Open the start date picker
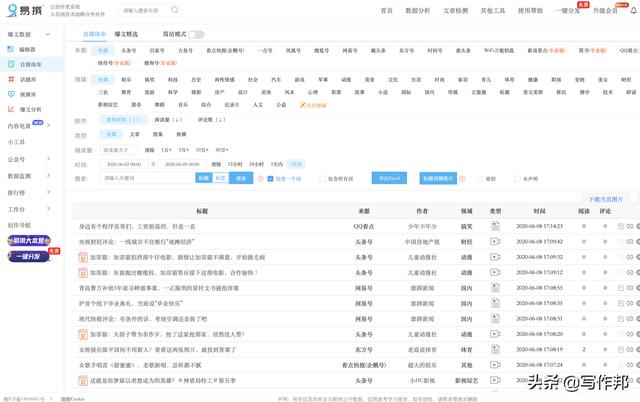 (124, 164)
